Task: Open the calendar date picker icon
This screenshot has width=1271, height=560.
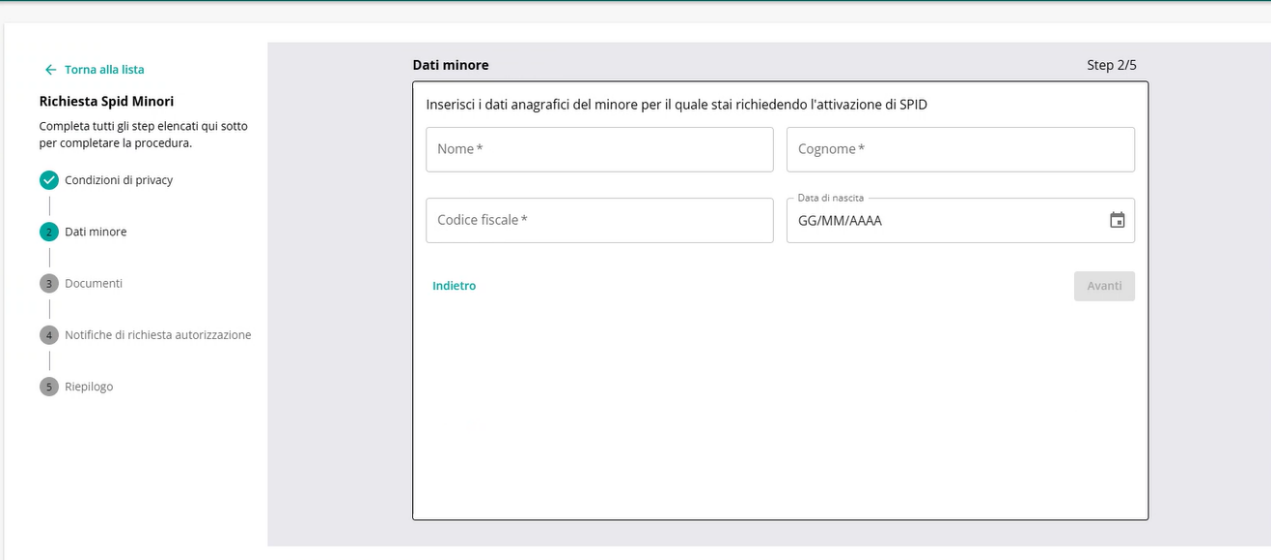Action: coord(1117,220)
